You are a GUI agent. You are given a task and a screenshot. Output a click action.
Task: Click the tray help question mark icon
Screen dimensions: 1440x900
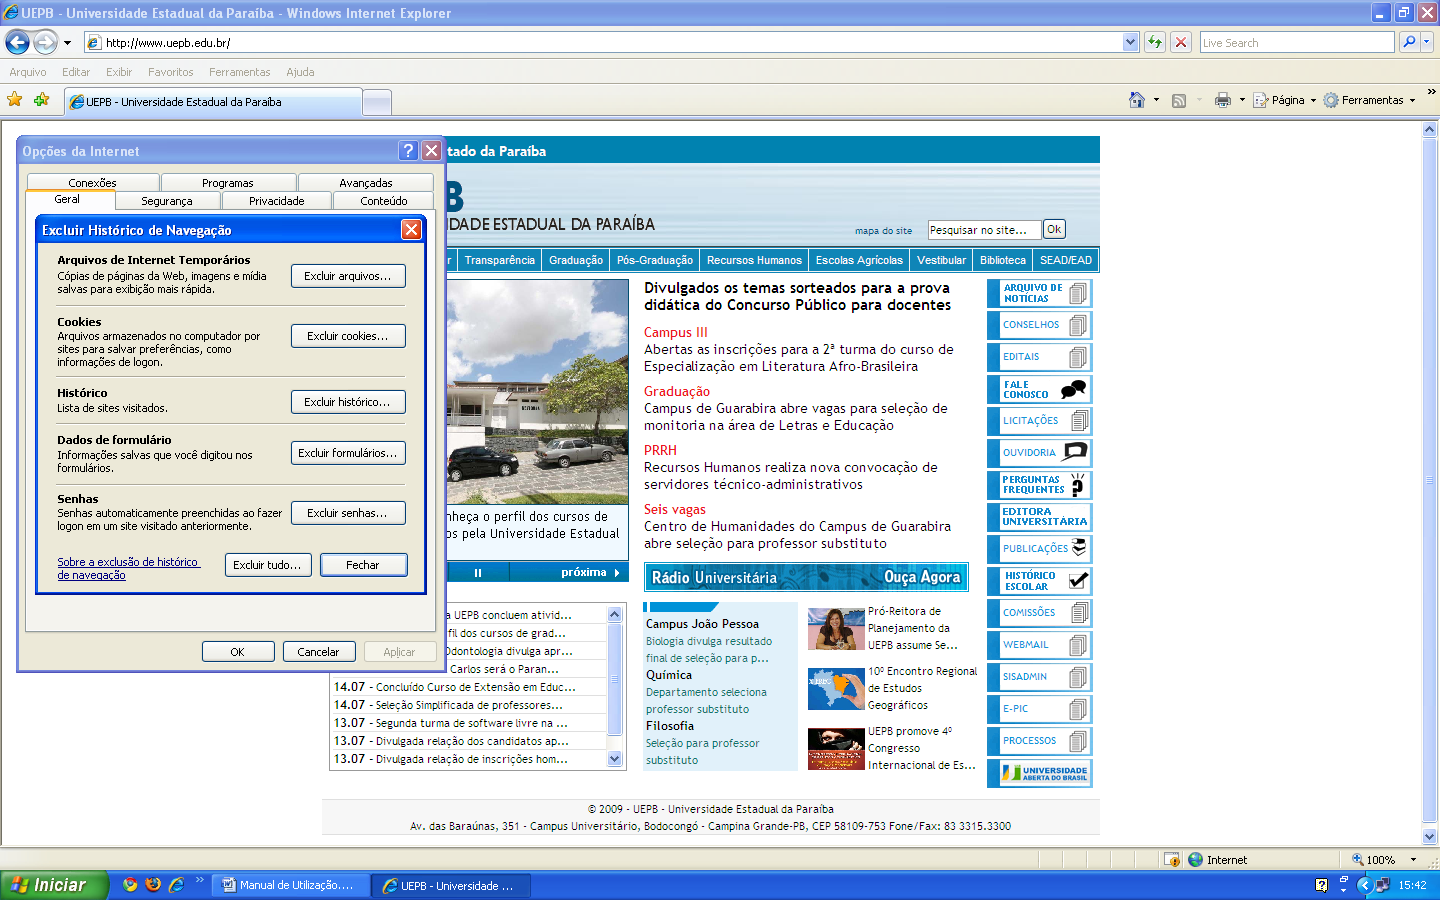point(1321,885)
